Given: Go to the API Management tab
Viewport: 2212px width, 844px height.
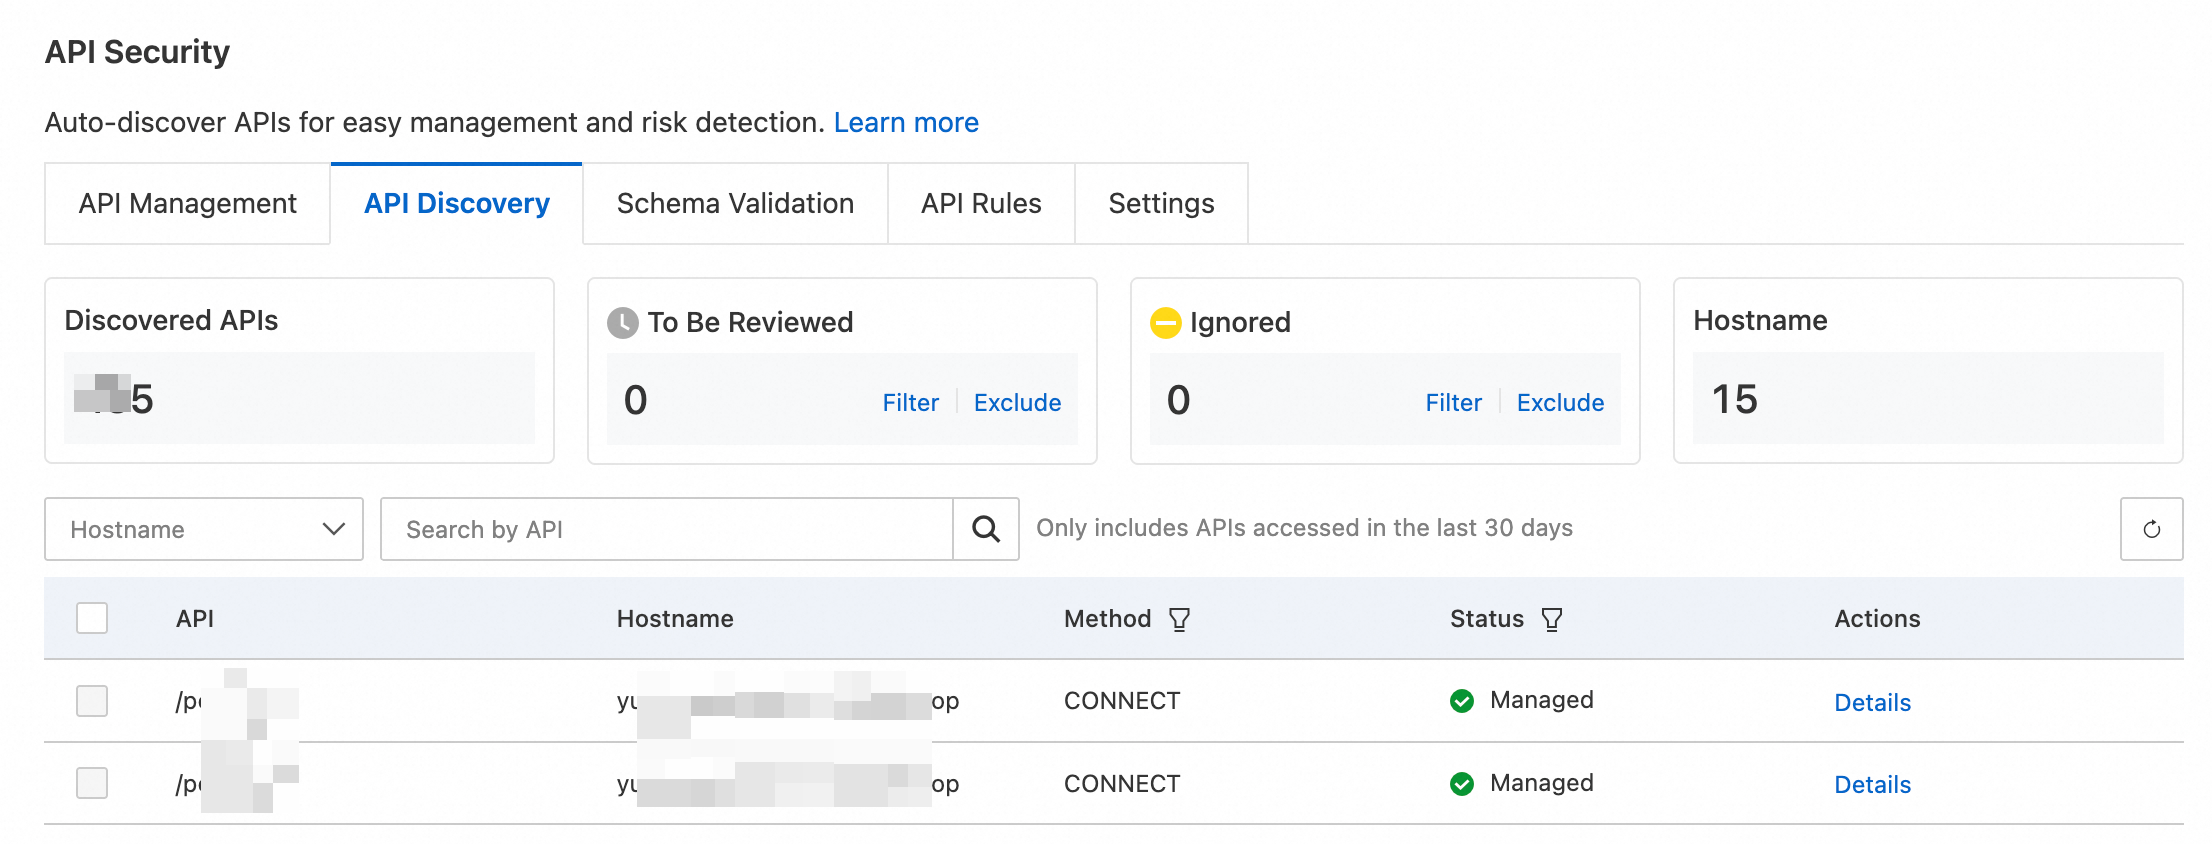Looking at the screenshot, I should click(187, 204).
